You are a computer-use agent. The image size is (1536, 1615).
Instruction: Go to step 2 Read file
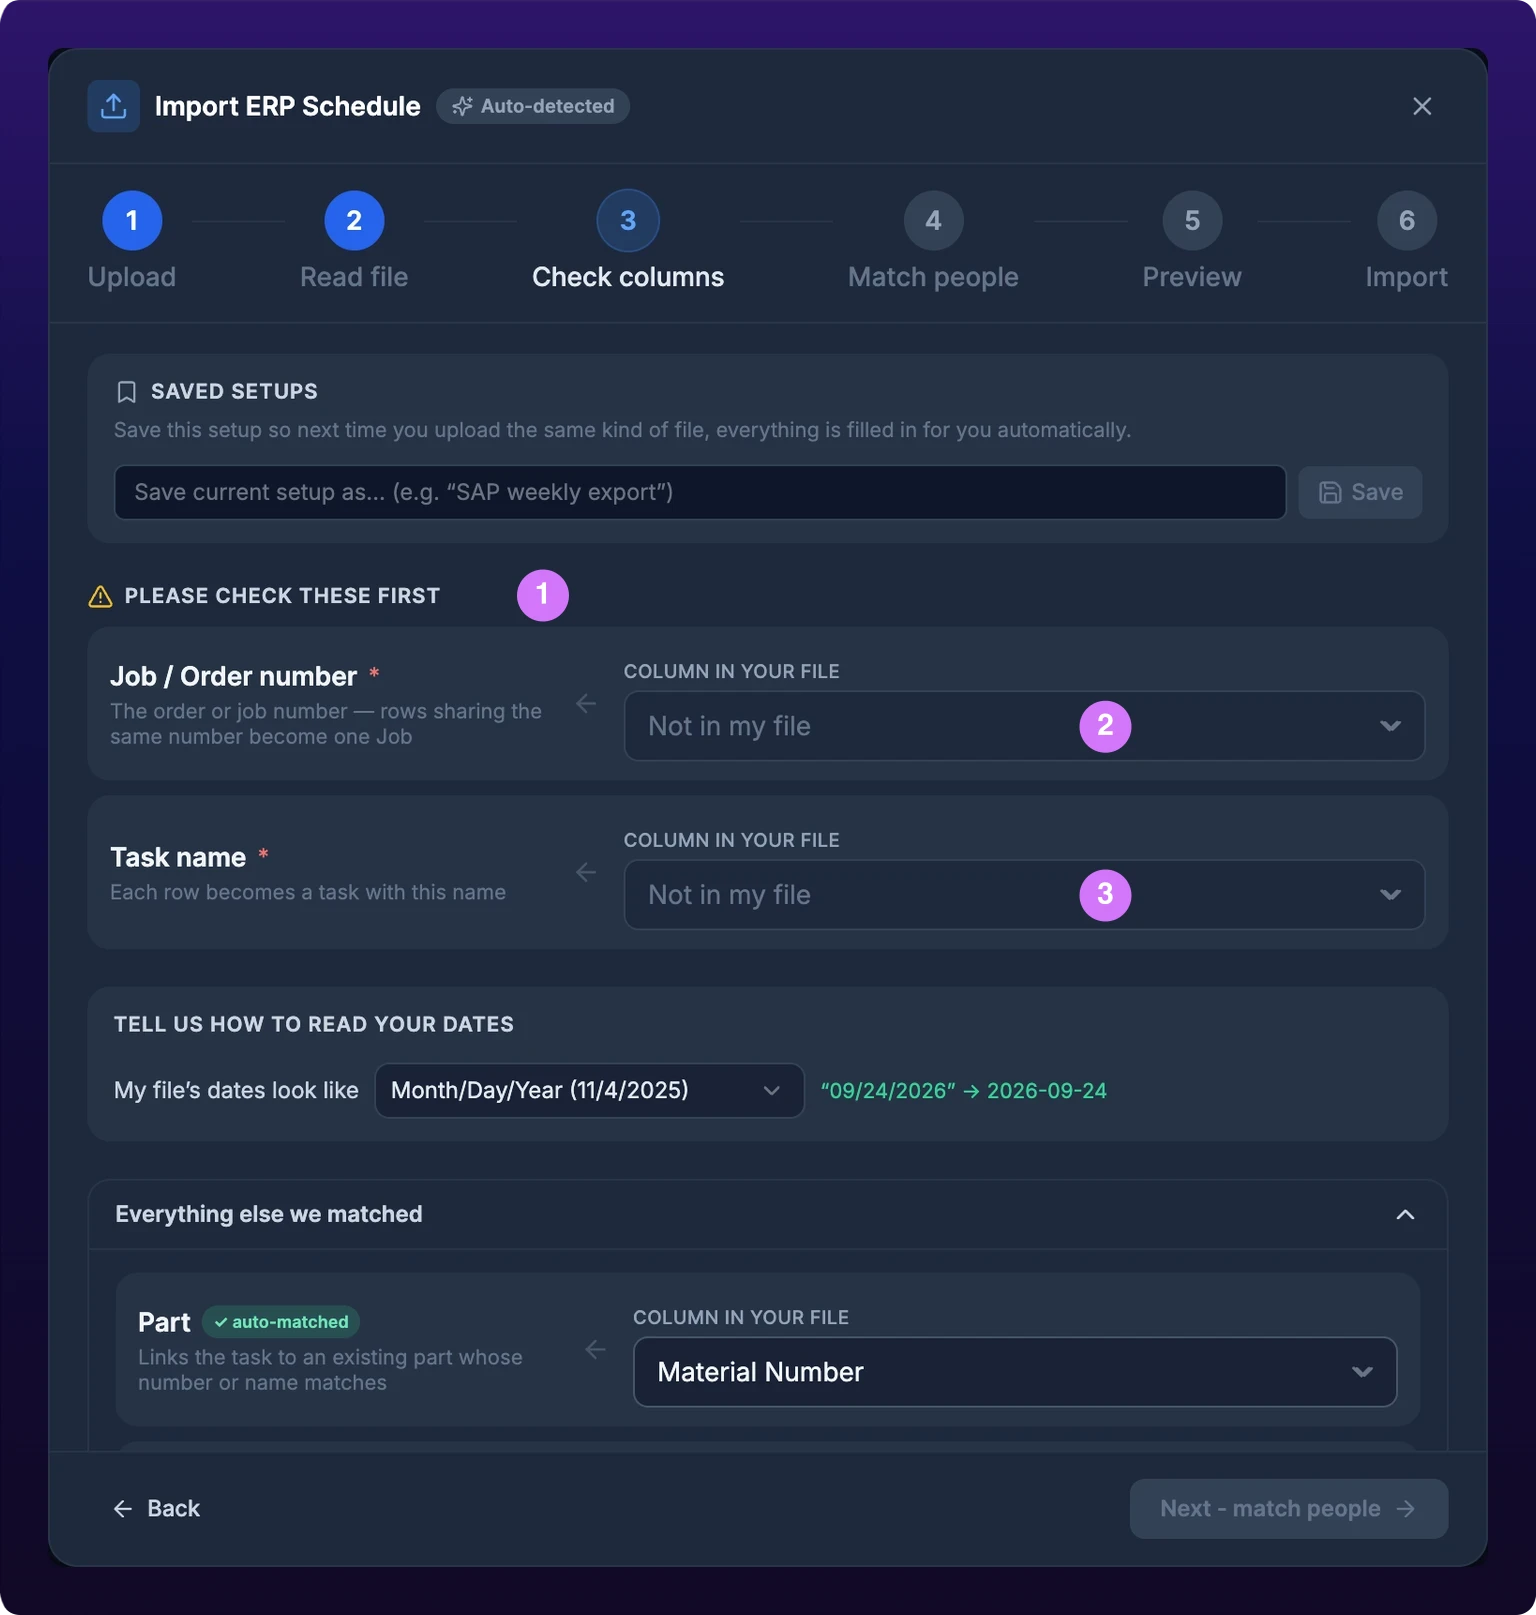tap(354, 241)
